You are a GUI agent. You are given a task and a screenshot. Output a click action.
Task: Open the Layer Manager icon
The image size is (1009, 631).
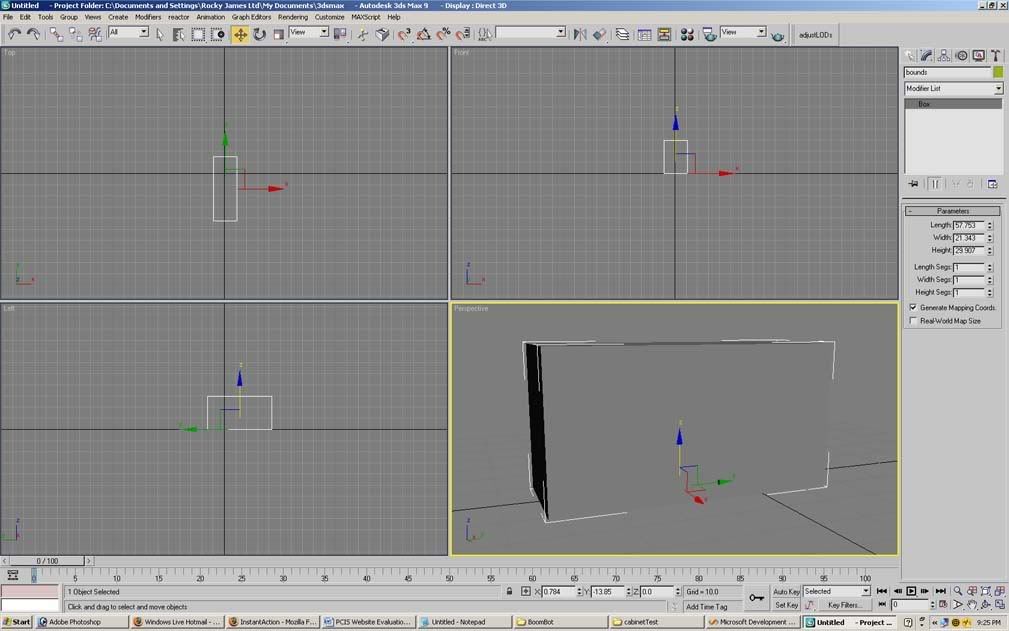(x=623, y=34)
